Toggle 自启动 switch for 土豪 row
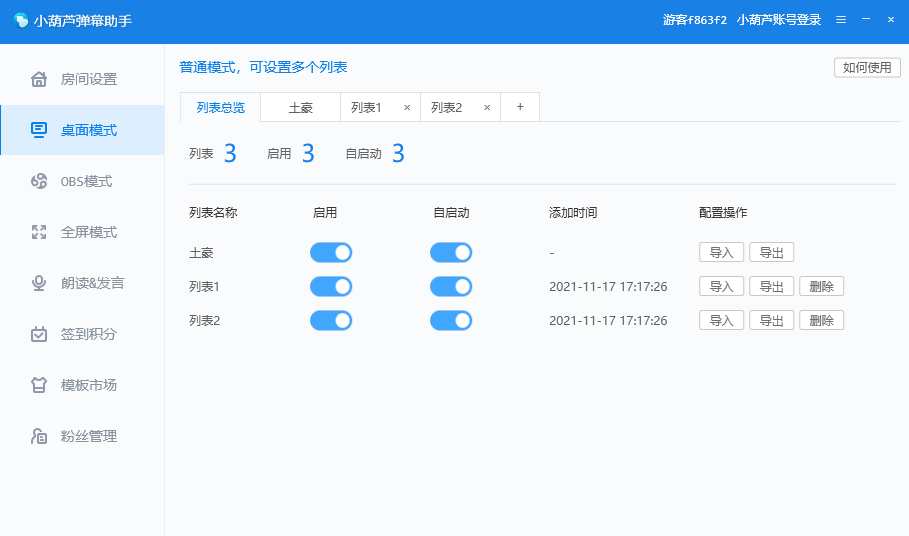The width and height of the screenshot is (909, 536). [x=451, y=253]
